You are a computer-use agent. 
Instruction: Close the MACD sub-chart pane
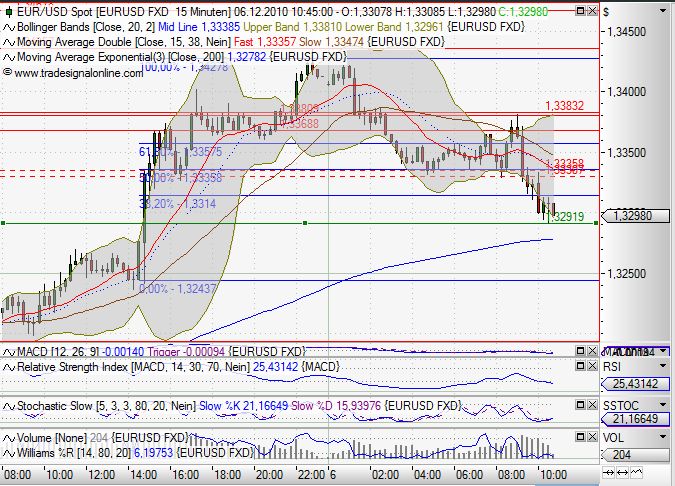[x=592, y=351]
